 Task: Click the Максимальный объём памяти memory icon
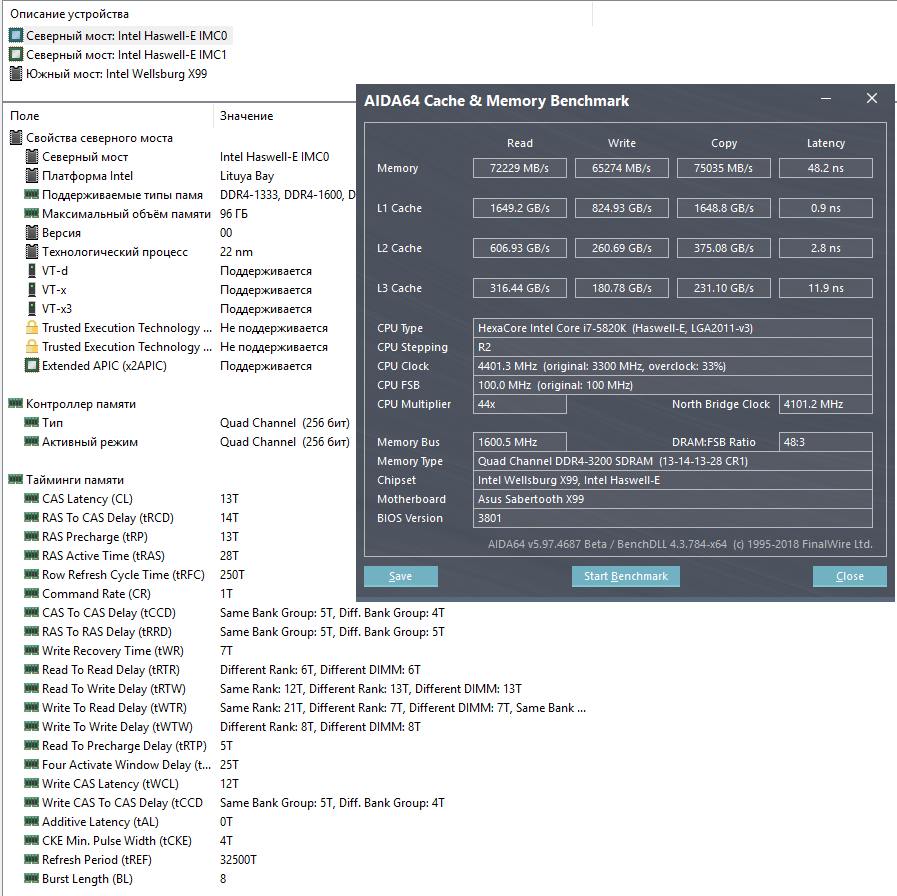(32, 213)
